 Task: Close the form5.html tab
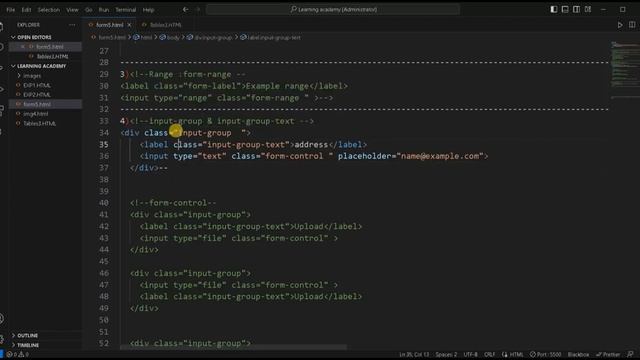coord(129,25)
